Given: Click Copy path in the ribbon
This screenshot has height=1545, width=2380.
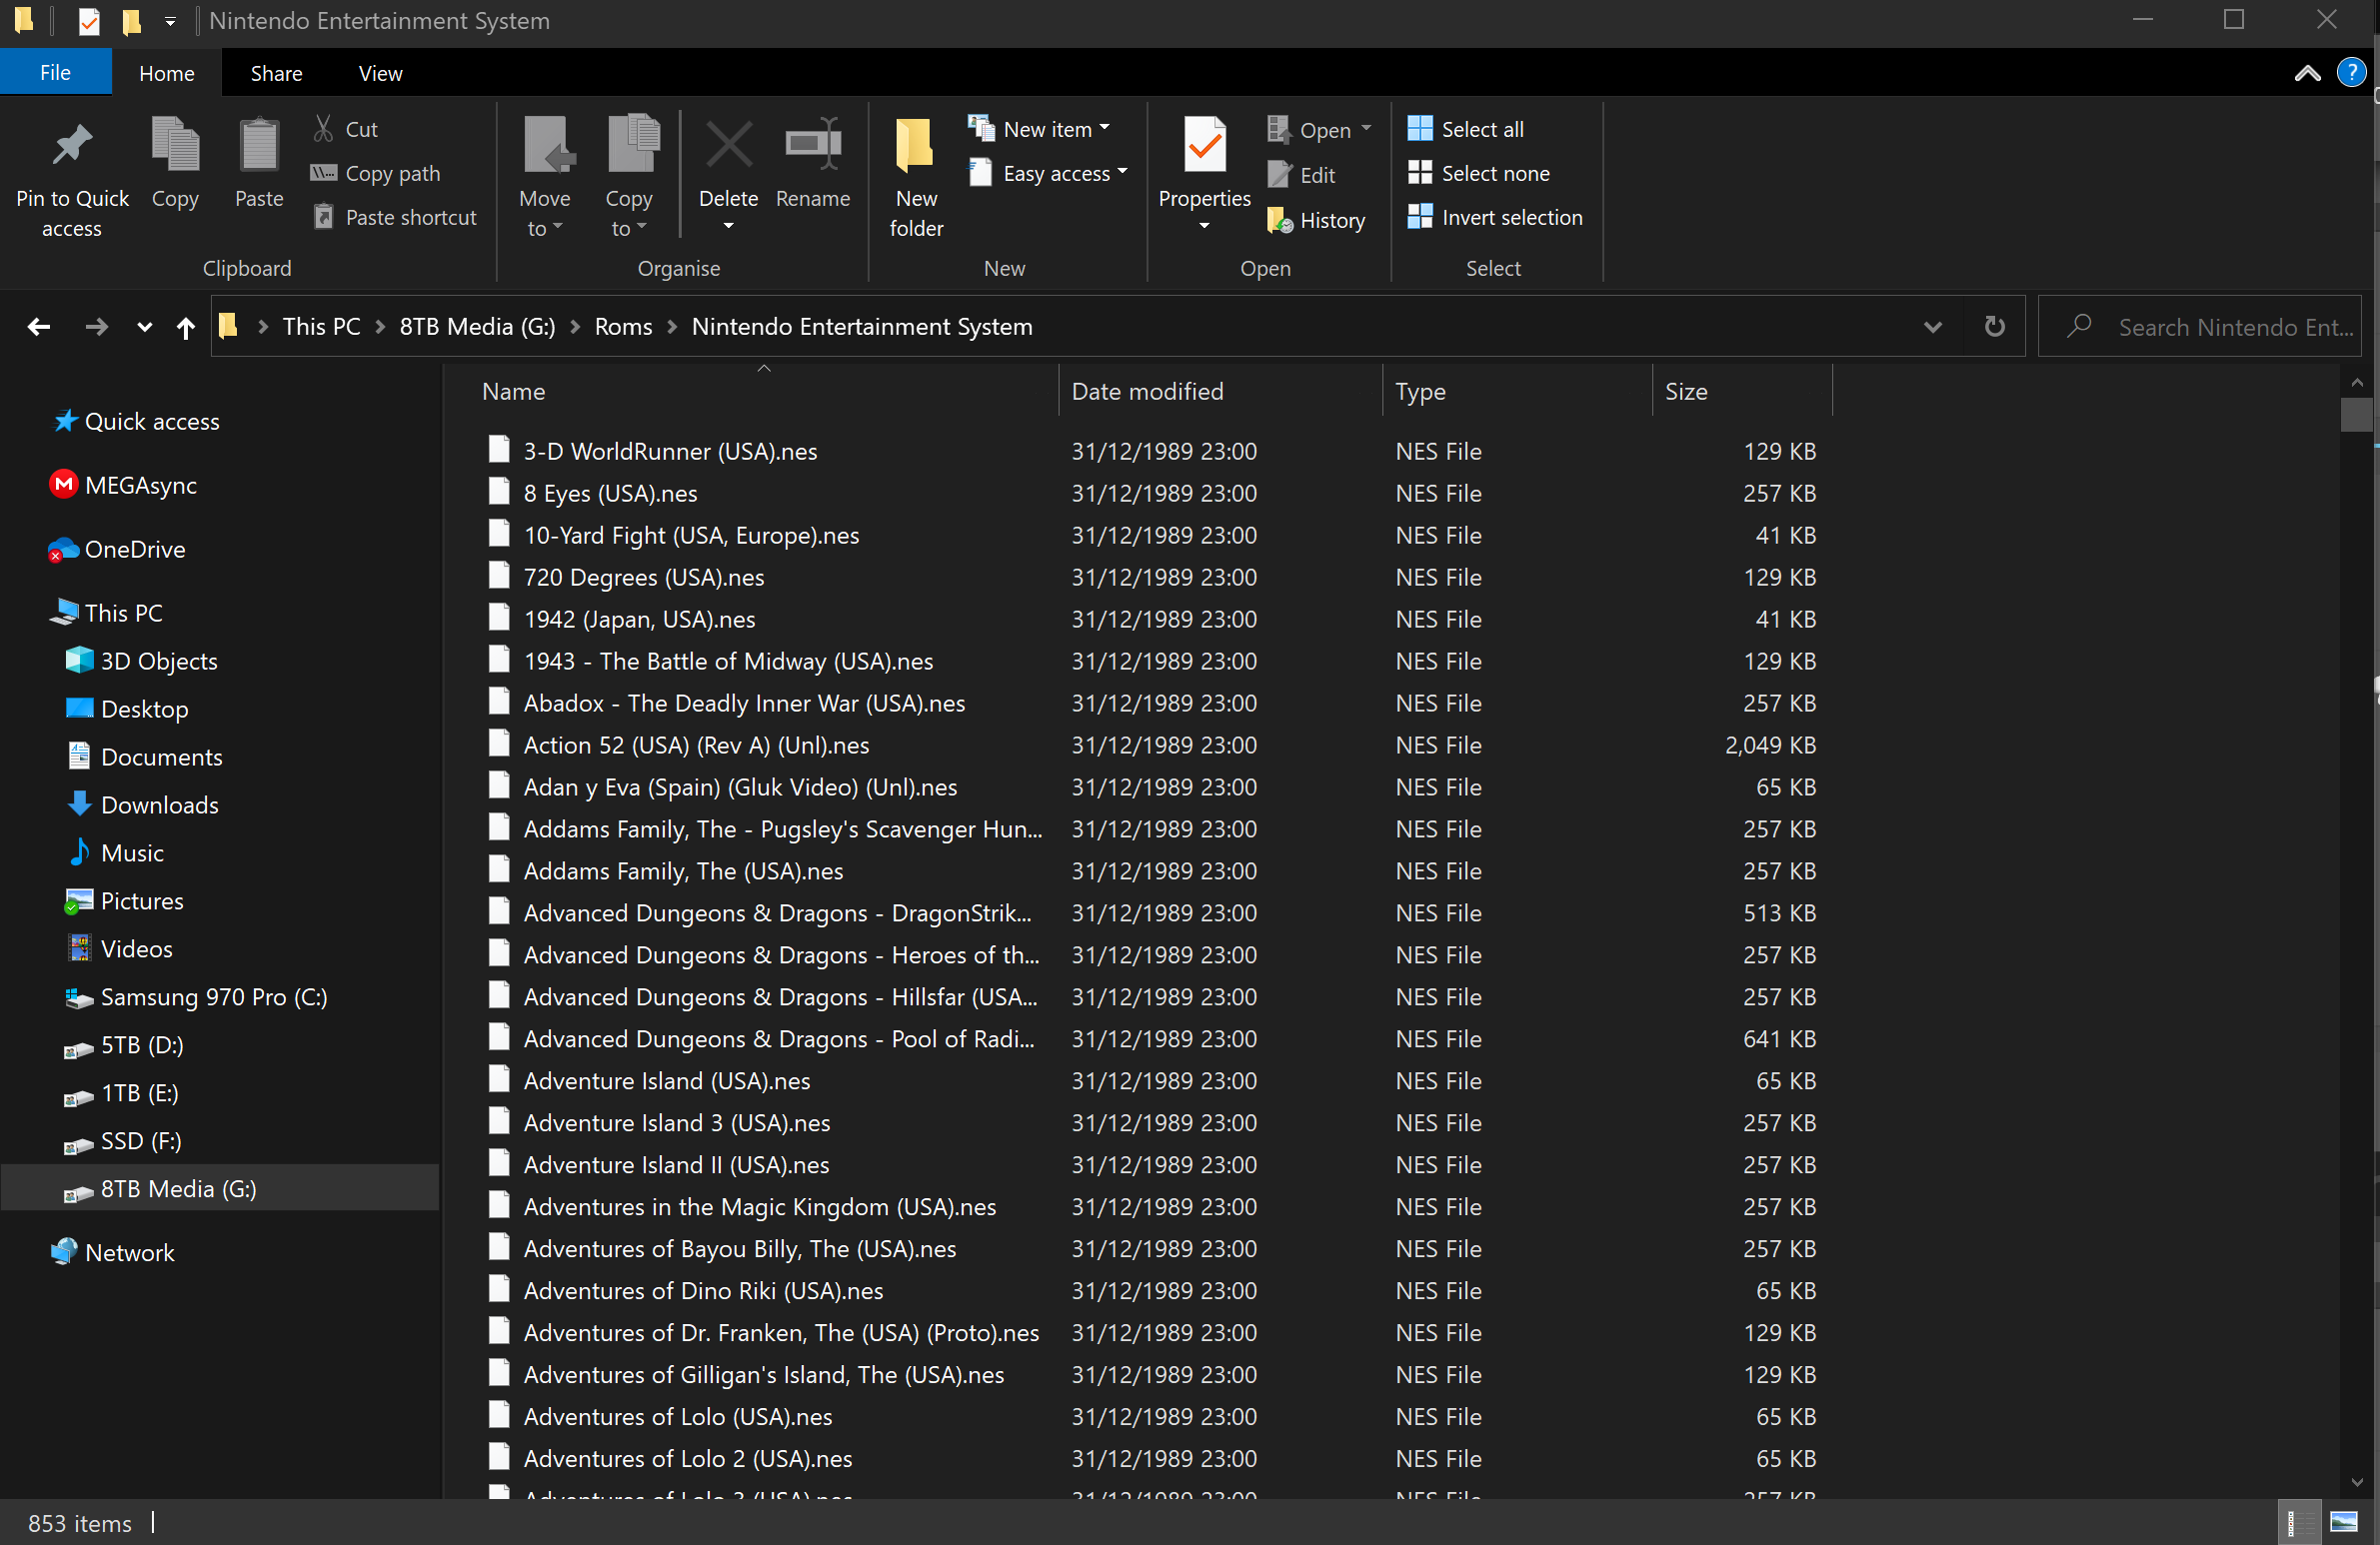Looking at the screenshot, I should point(376,173).
